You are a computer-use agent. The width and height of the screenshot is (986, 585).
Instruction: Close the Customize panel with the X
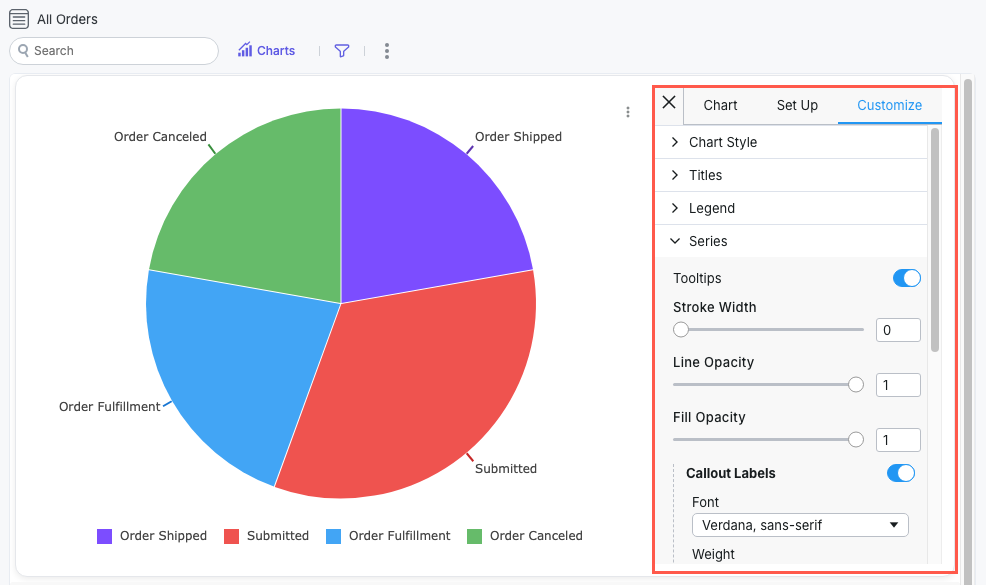(669, 102)
